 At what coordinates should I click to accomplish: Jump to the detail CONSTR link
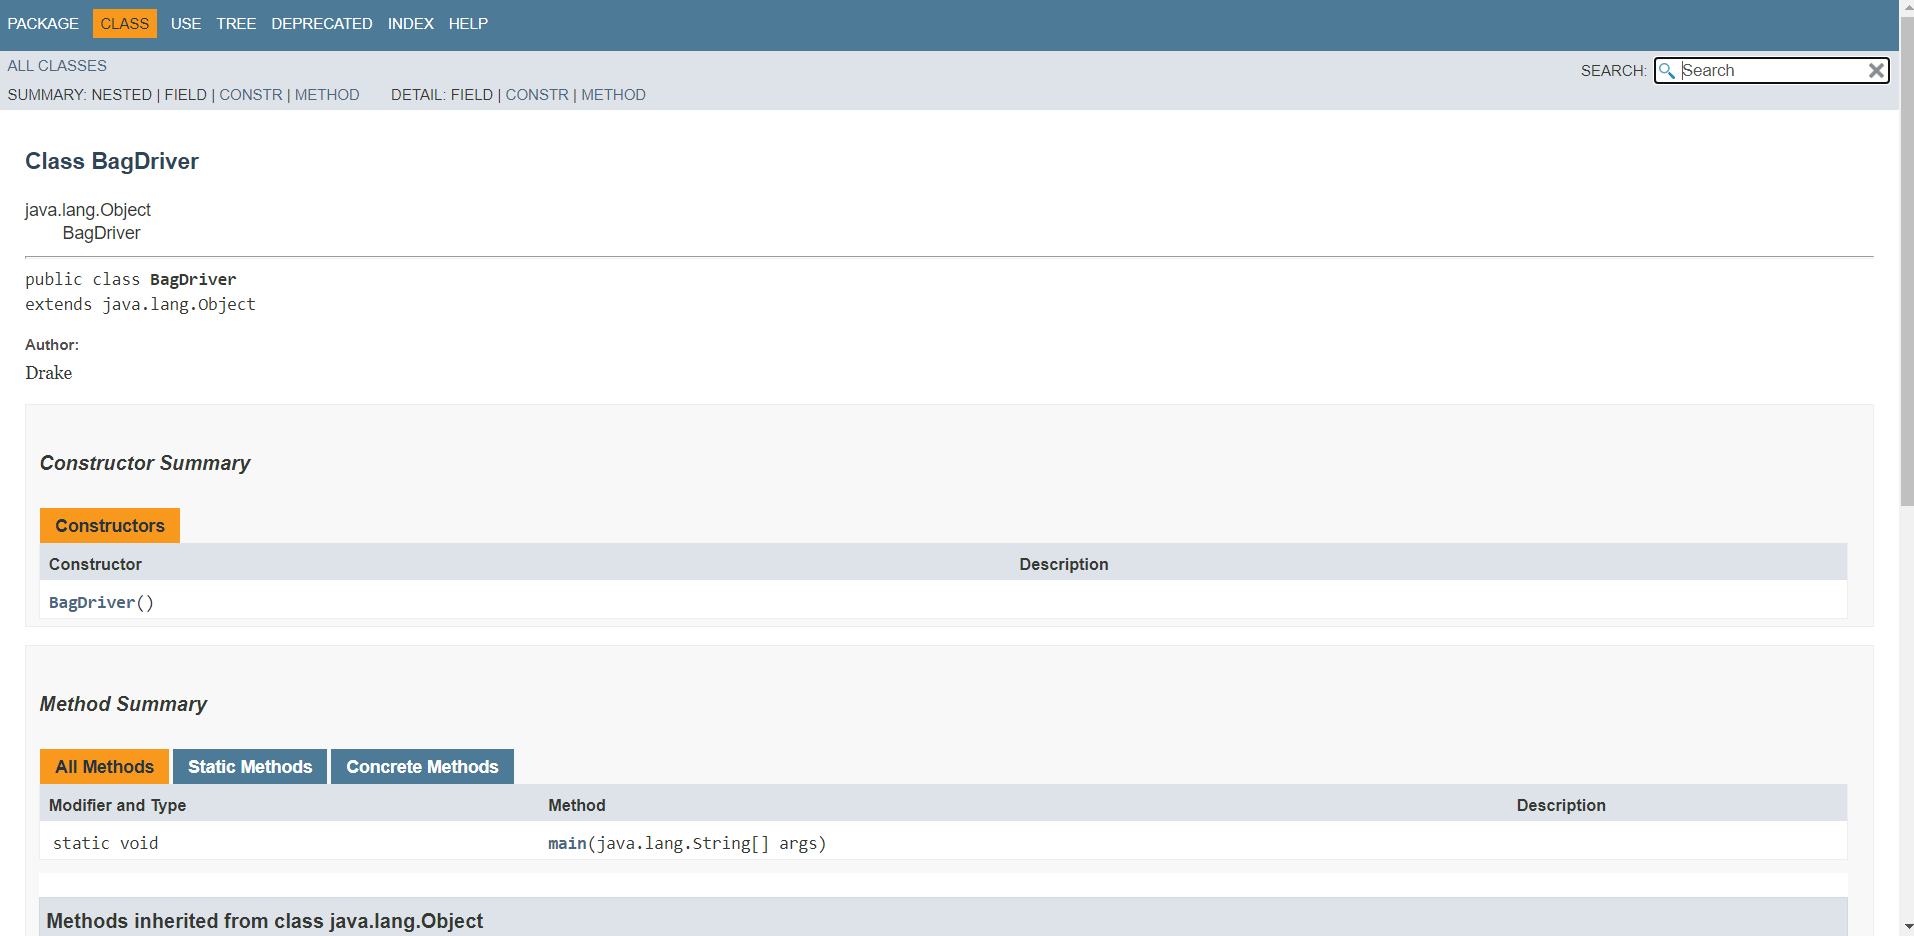[x=537, y=95]
